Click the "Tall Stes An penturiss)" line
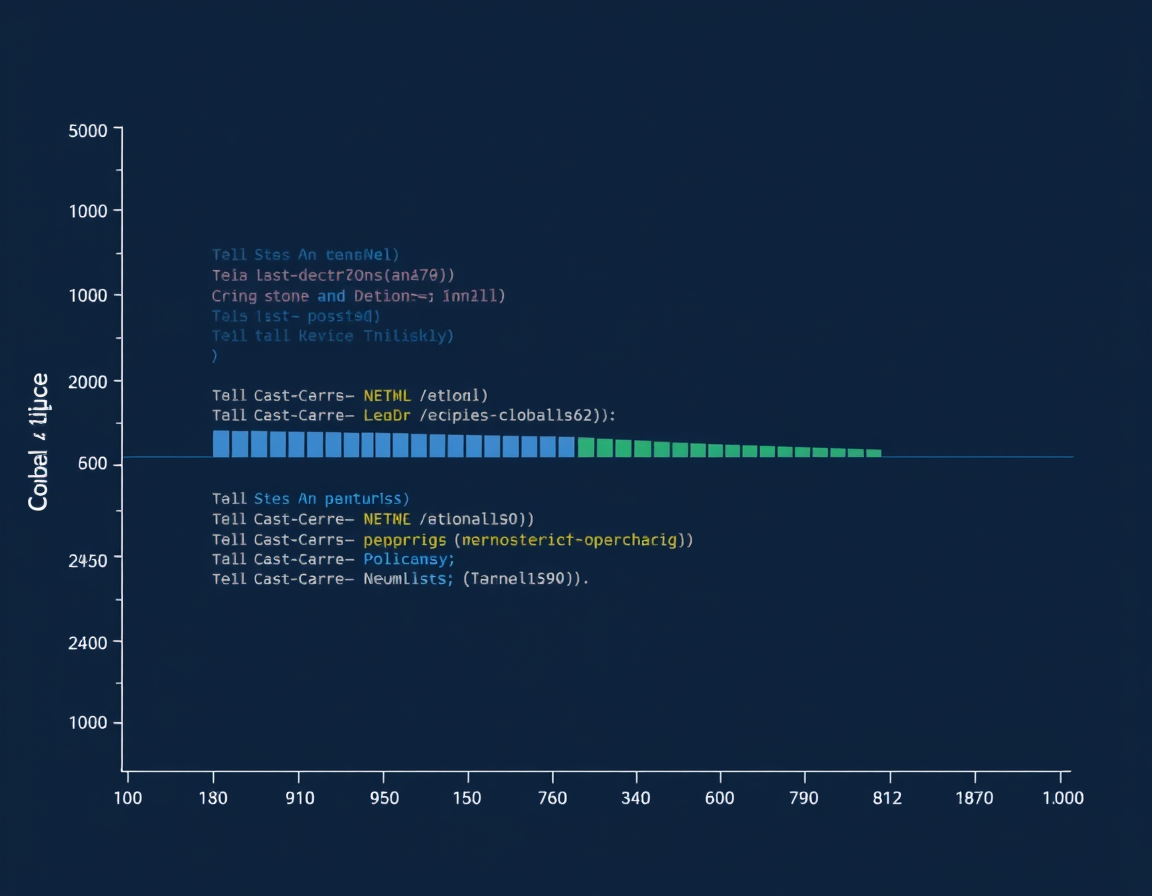 click(x=311, y=499)
